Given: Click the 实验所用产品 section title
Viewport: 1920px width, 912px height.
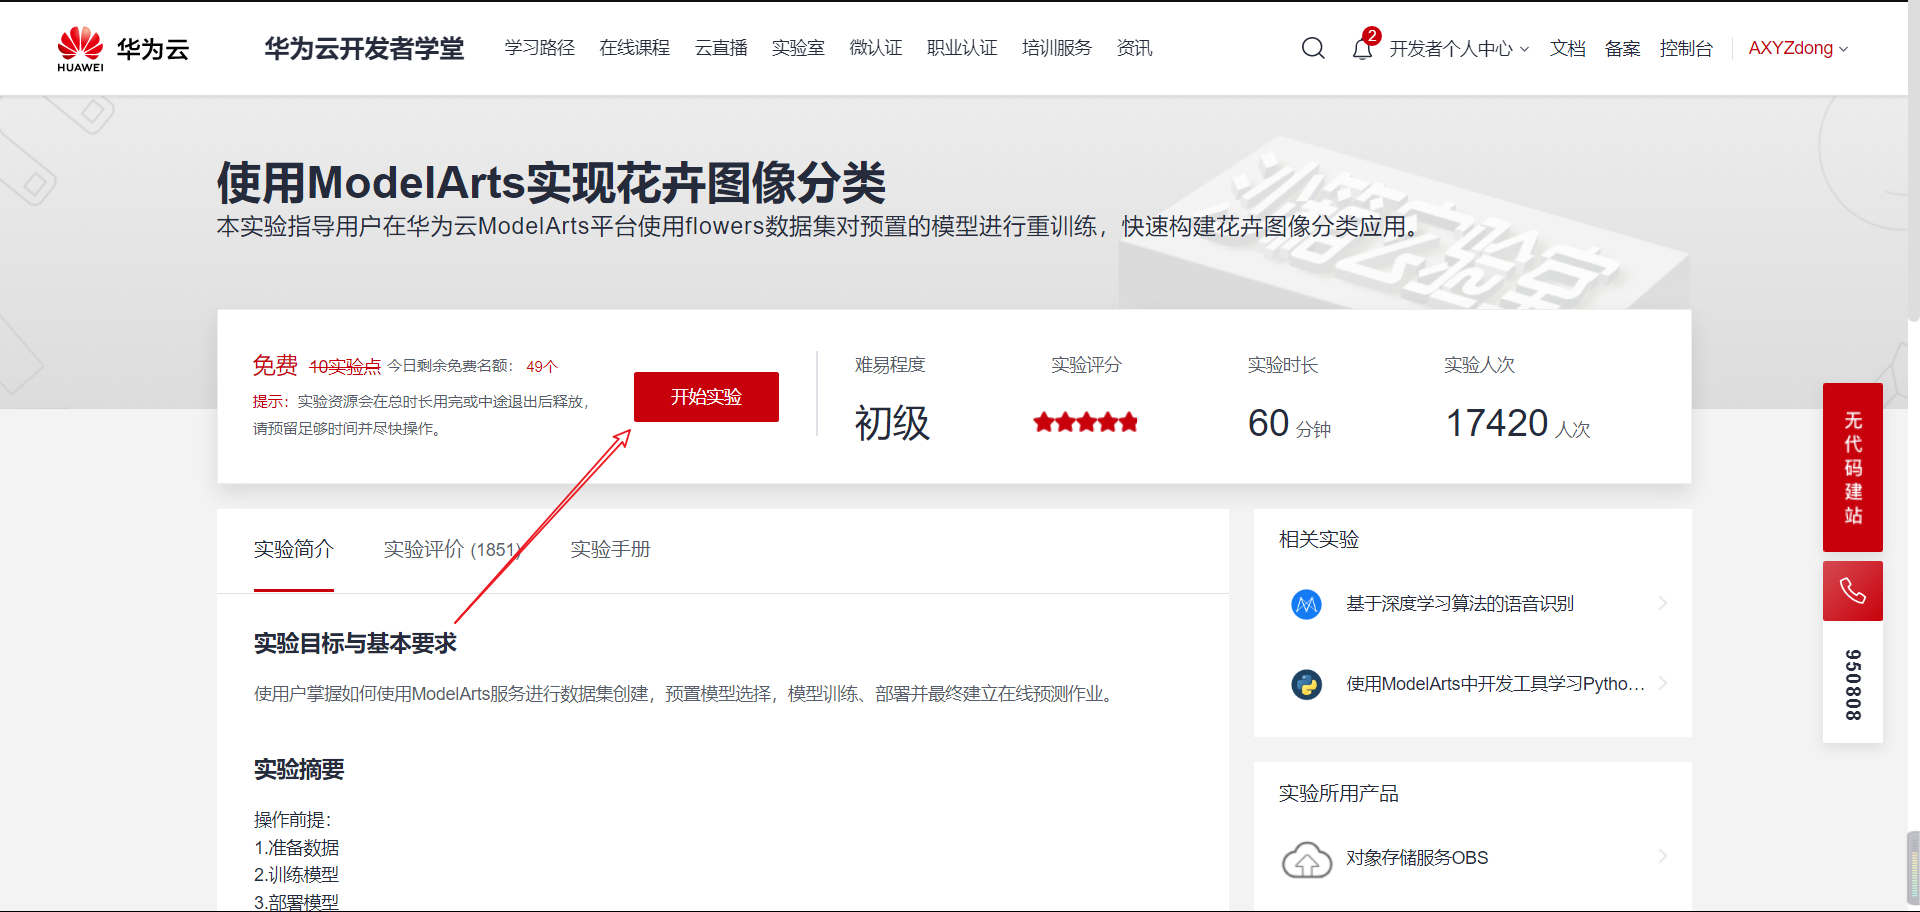Looking at the screenshot, I should pos(1339,794).
